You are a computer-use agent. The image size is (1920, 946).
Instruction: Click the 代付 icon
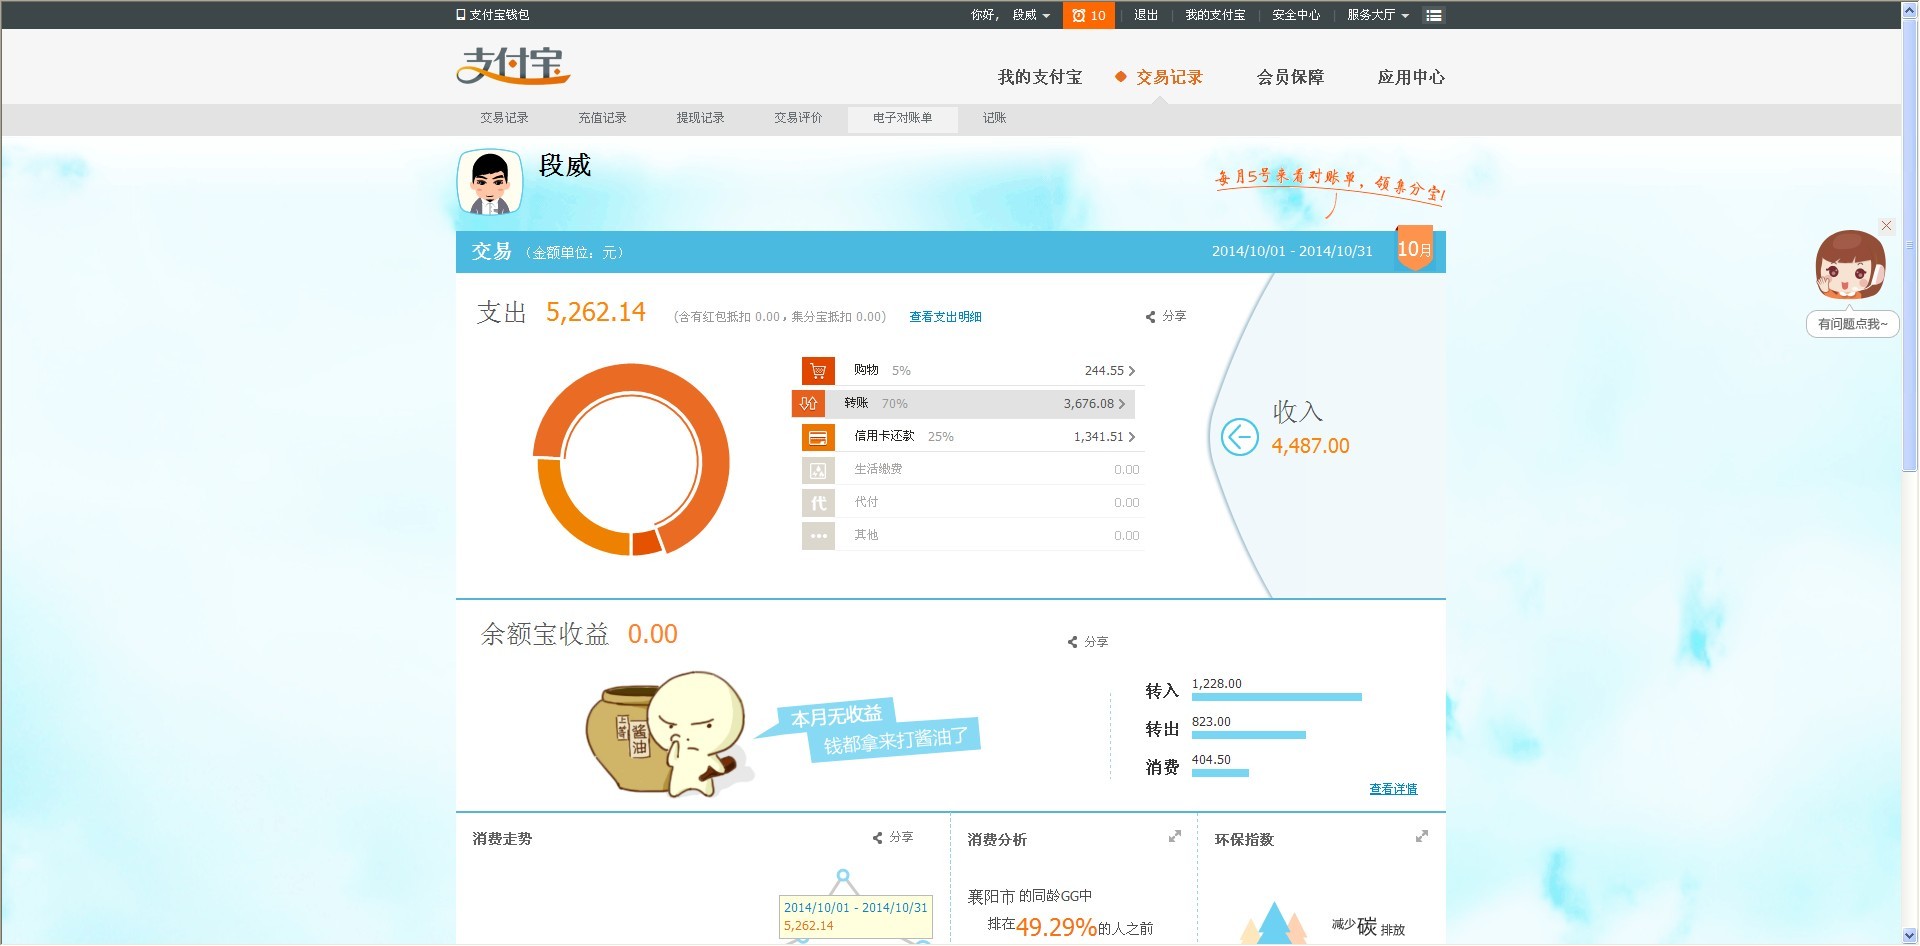(818, 503)
